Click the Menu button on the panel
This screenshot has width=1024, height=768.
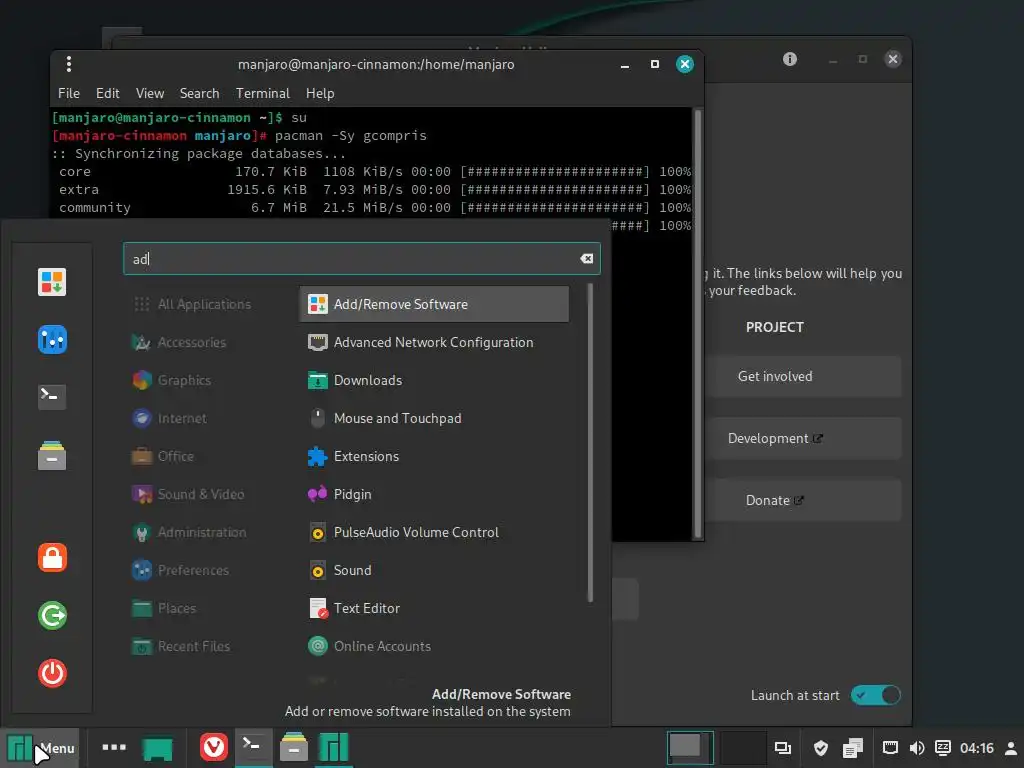coord(40,748)
